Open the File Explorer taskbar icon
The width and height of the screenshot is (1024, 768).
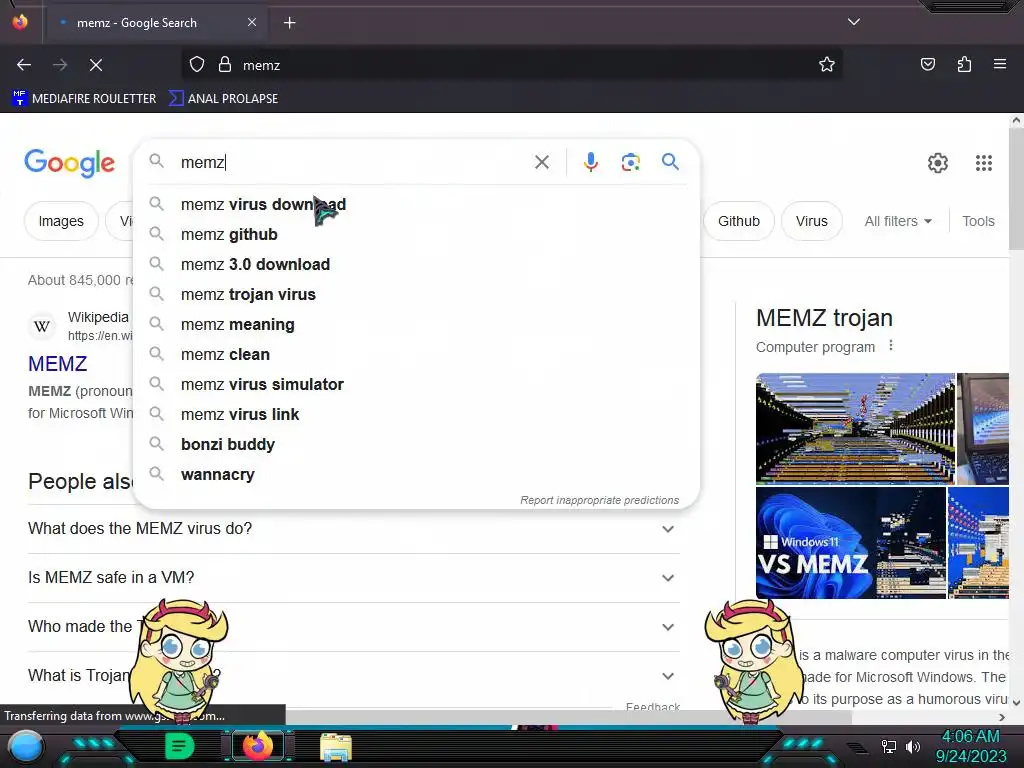(336, 747)
